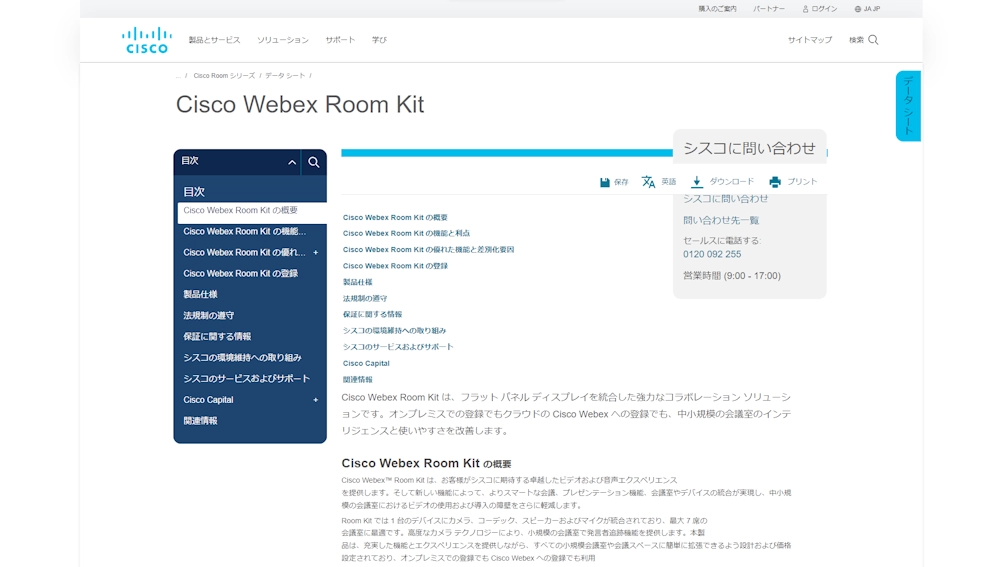This screenshot has height=567, width=1000.
Task: Click the 0120 092 255 phone number link
Action: pos(712,254)
